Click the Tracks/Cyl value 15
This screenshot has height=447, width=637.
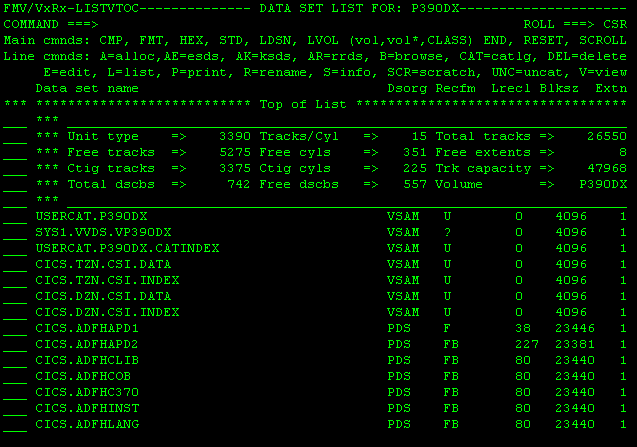tap(419, 136)
